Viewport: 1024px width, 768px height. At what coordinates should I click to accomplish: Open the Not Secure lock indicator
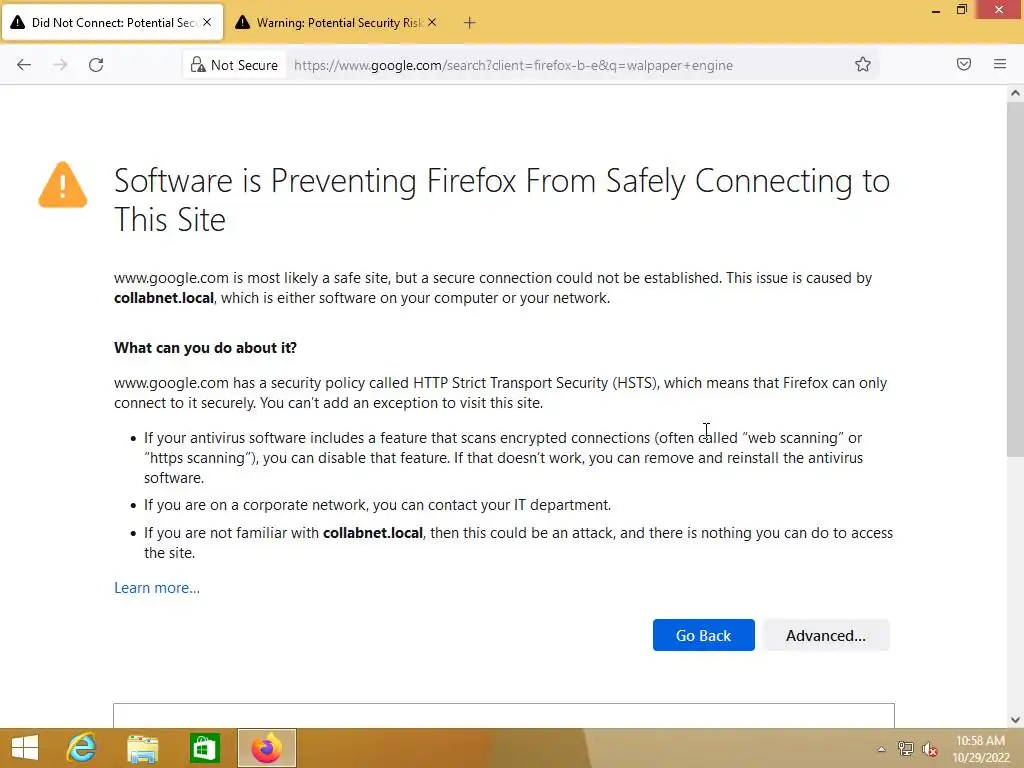[234, 65]
